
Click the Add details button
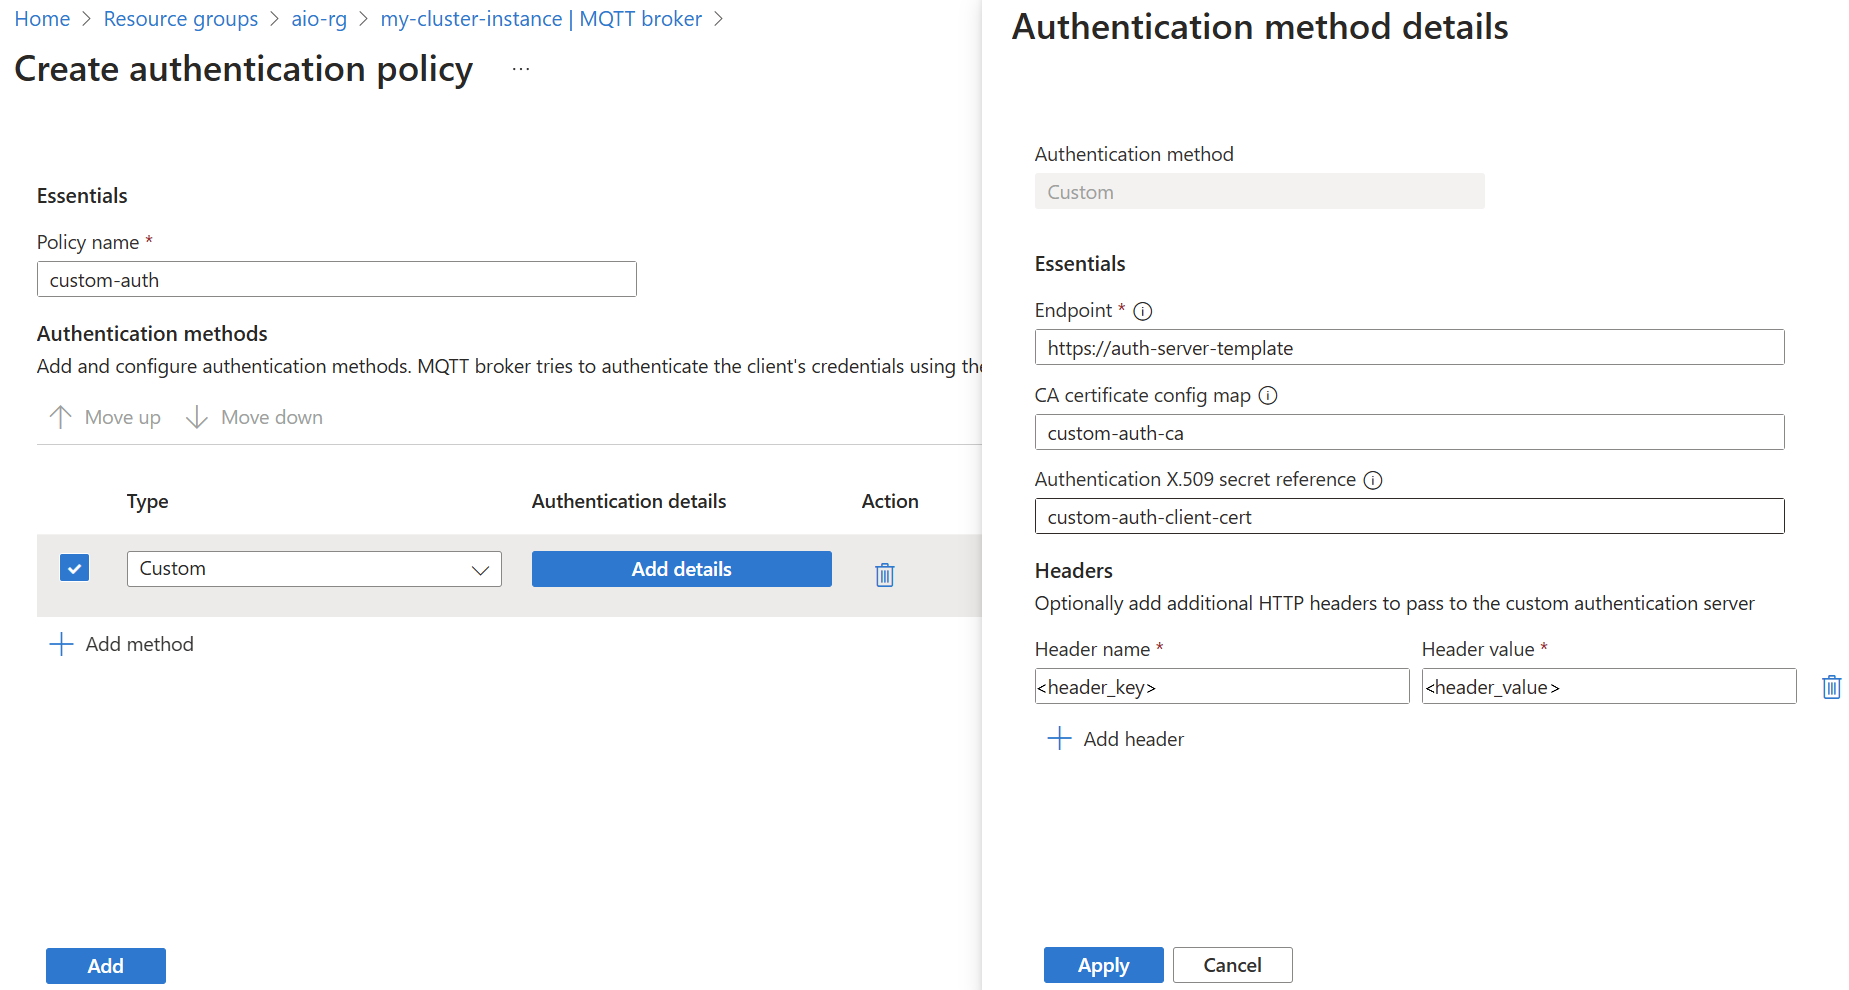[681, 568]
